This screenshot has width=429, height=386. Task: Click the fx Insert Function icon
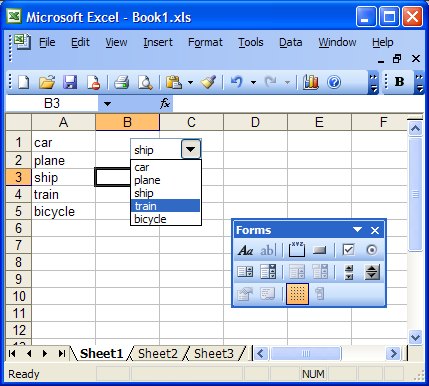click(x=165, y=104)
